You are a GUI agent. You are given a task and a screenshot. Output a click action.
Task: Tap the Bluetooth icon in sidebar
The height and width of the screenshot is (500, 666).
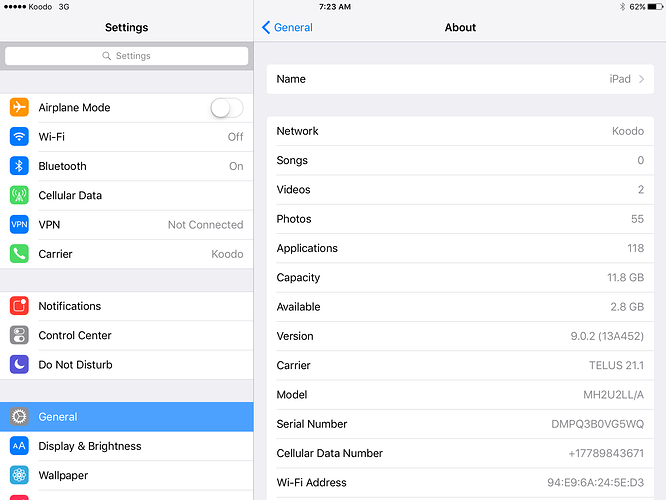click(x=19, y=166)
